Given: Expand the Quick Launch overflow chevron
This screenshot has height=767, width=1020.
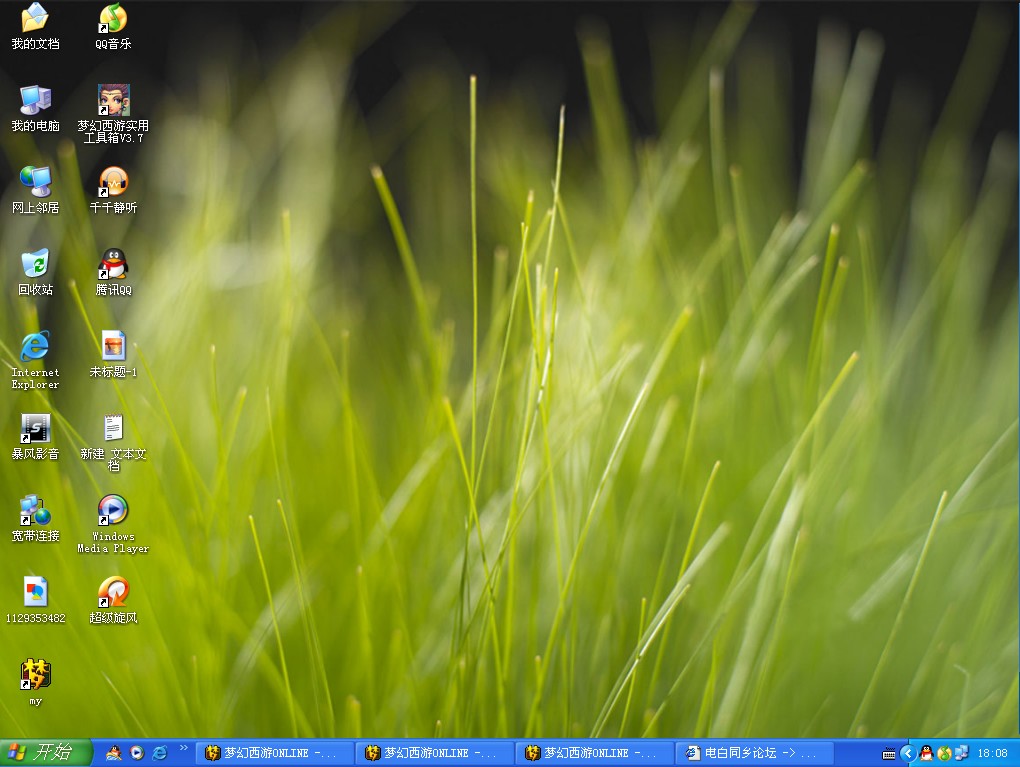Looking at the screenshot, I should (183, 748).
